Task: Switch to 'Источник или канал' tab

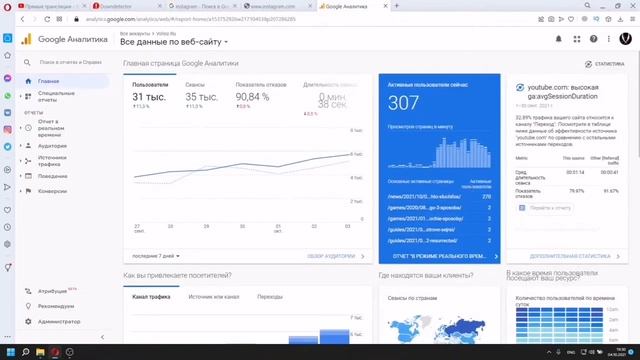Action: pos(214,297)
